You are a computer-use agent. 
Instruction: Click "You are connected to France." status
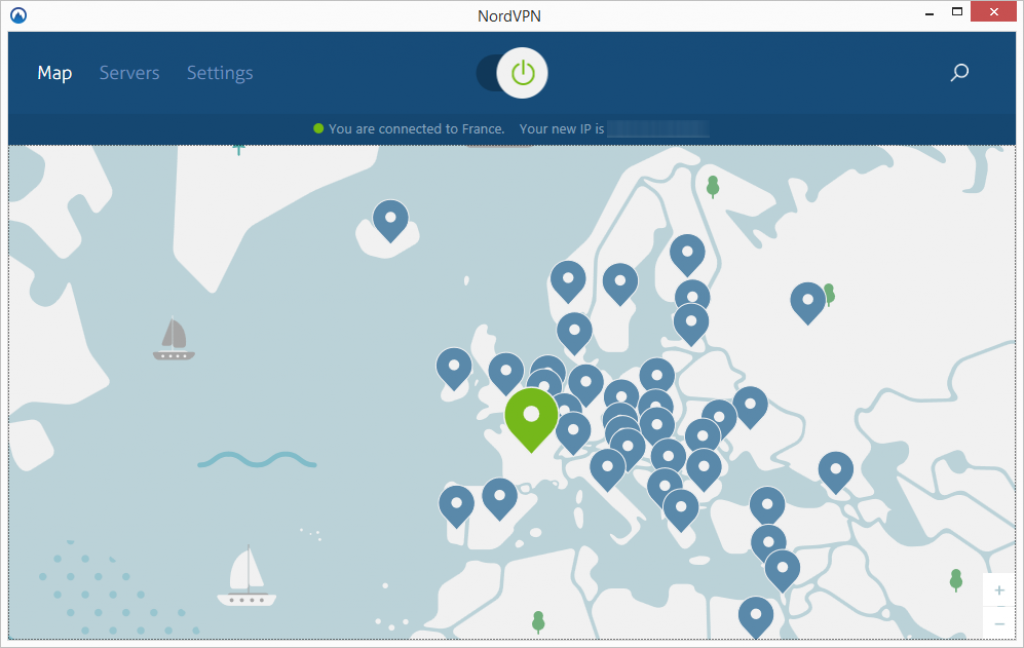[x=417, y=129]
